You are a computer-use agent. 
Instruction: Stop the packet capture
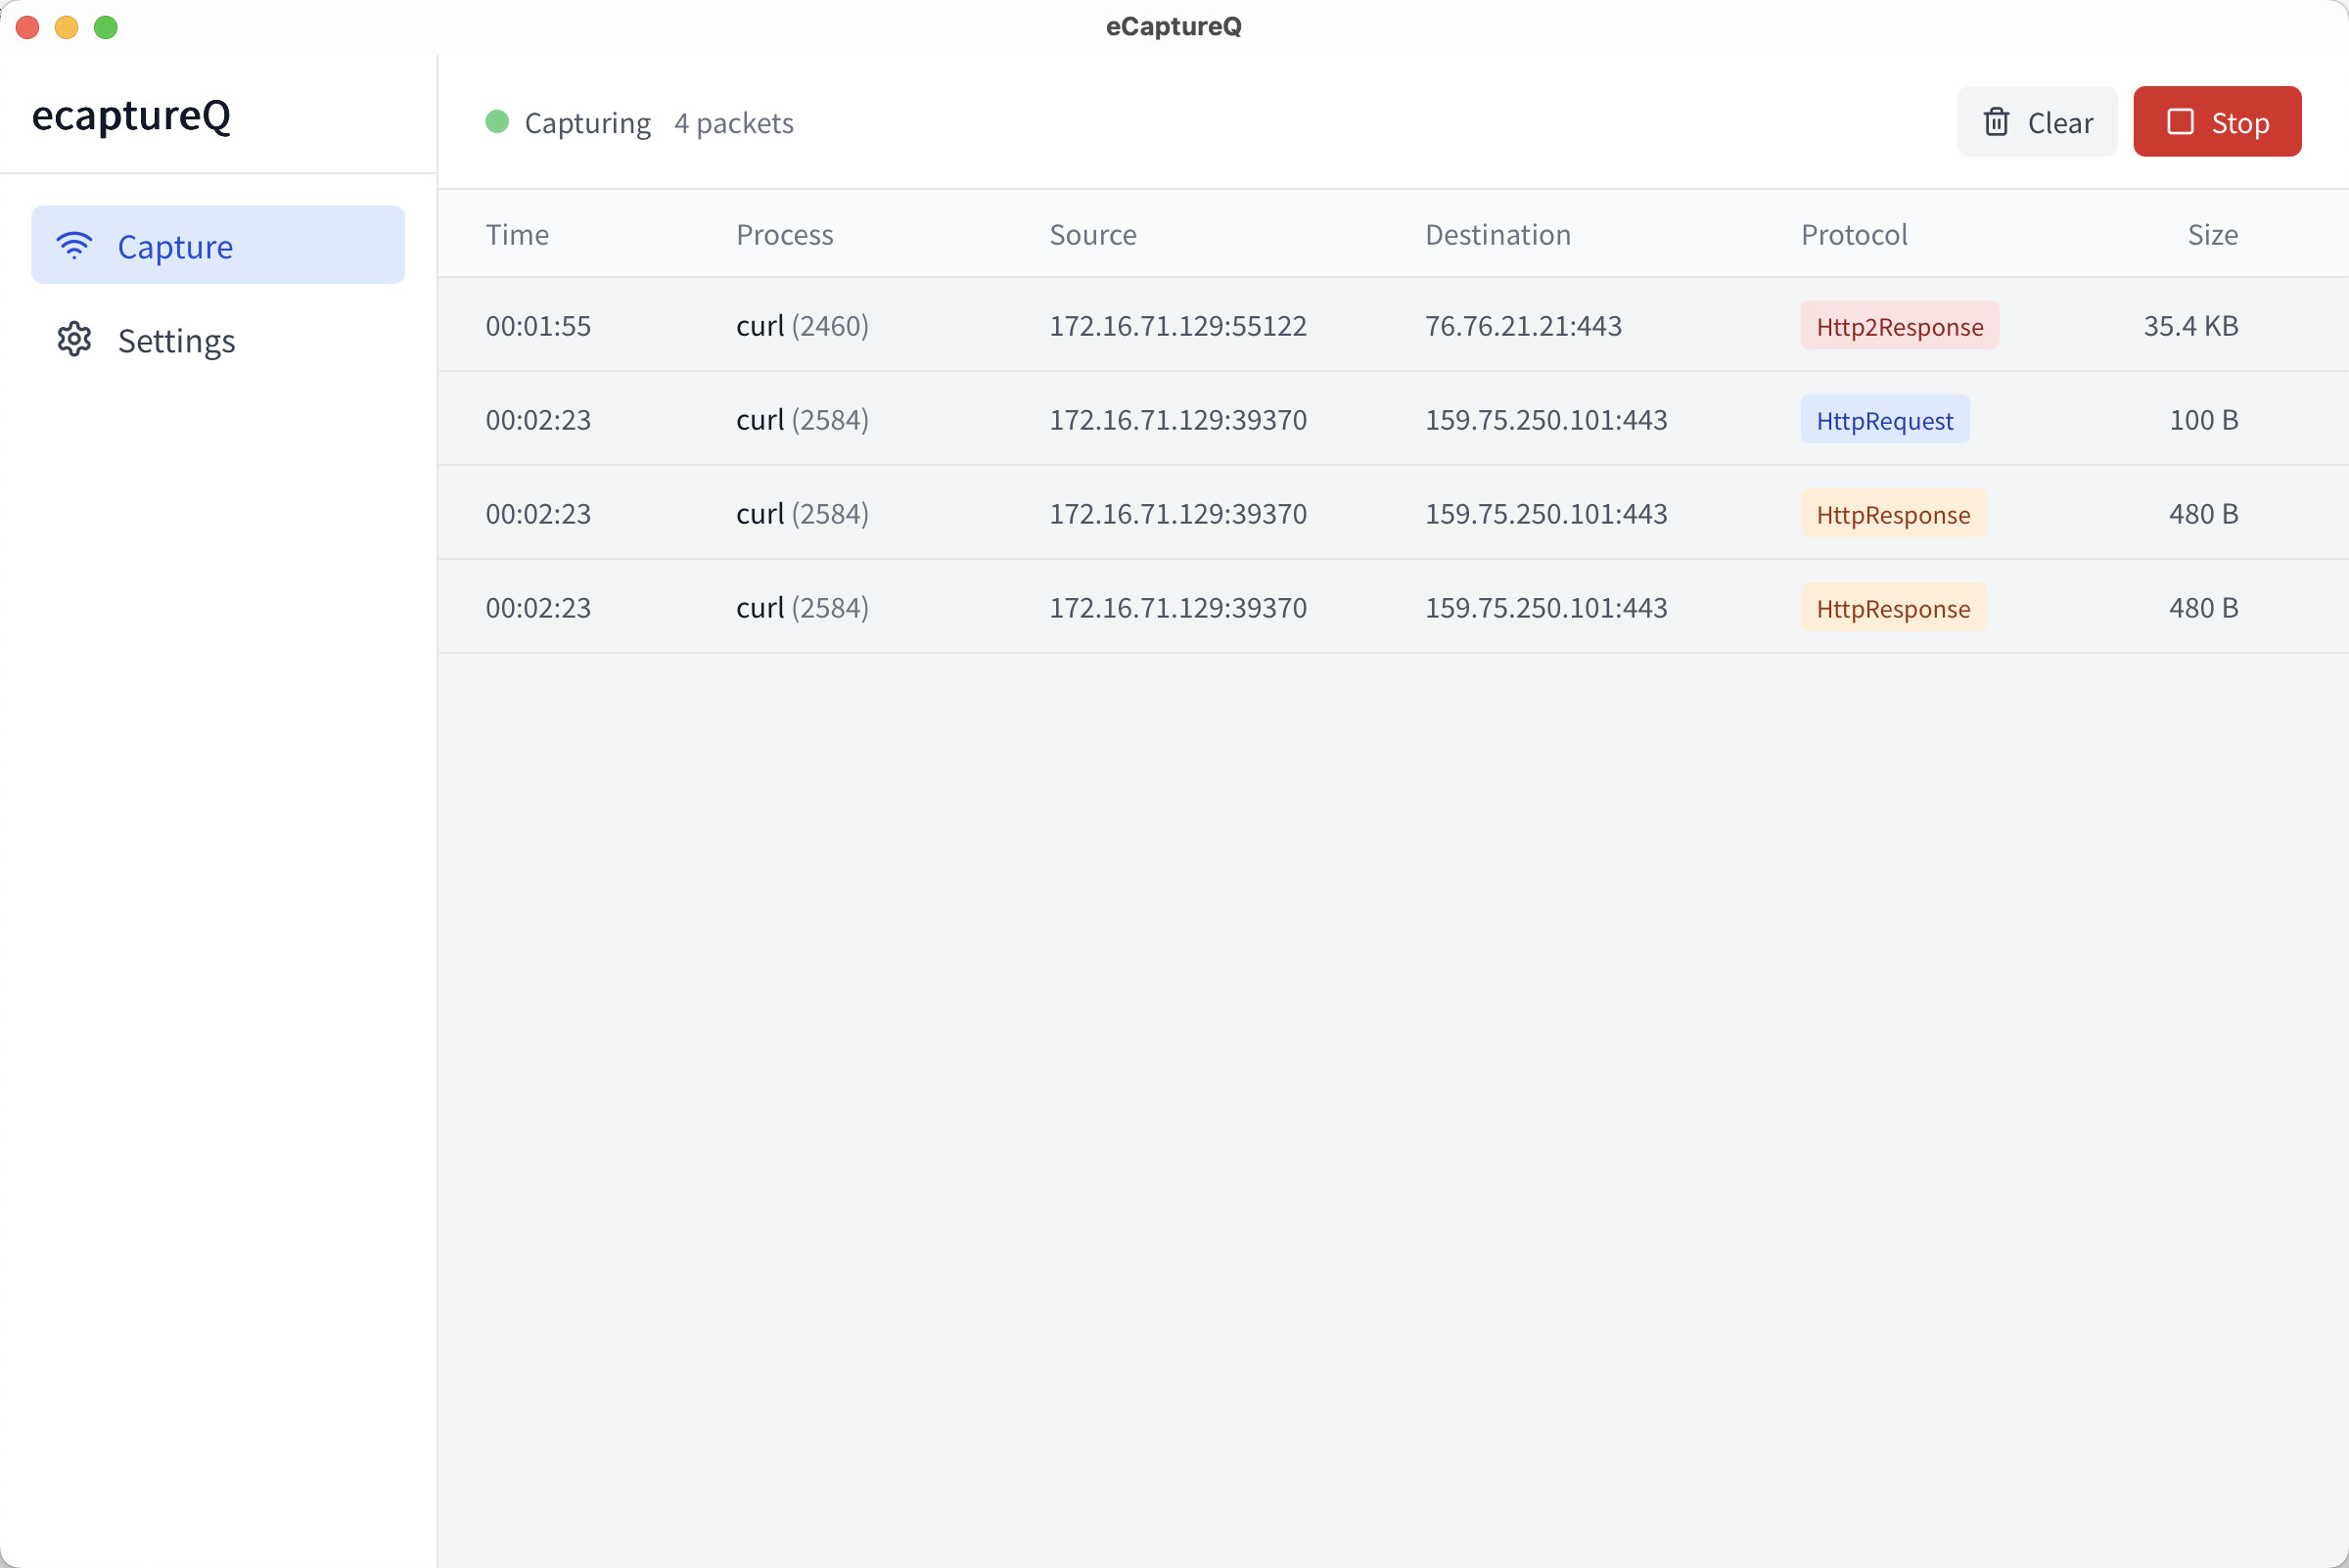tap(2216, 122)
